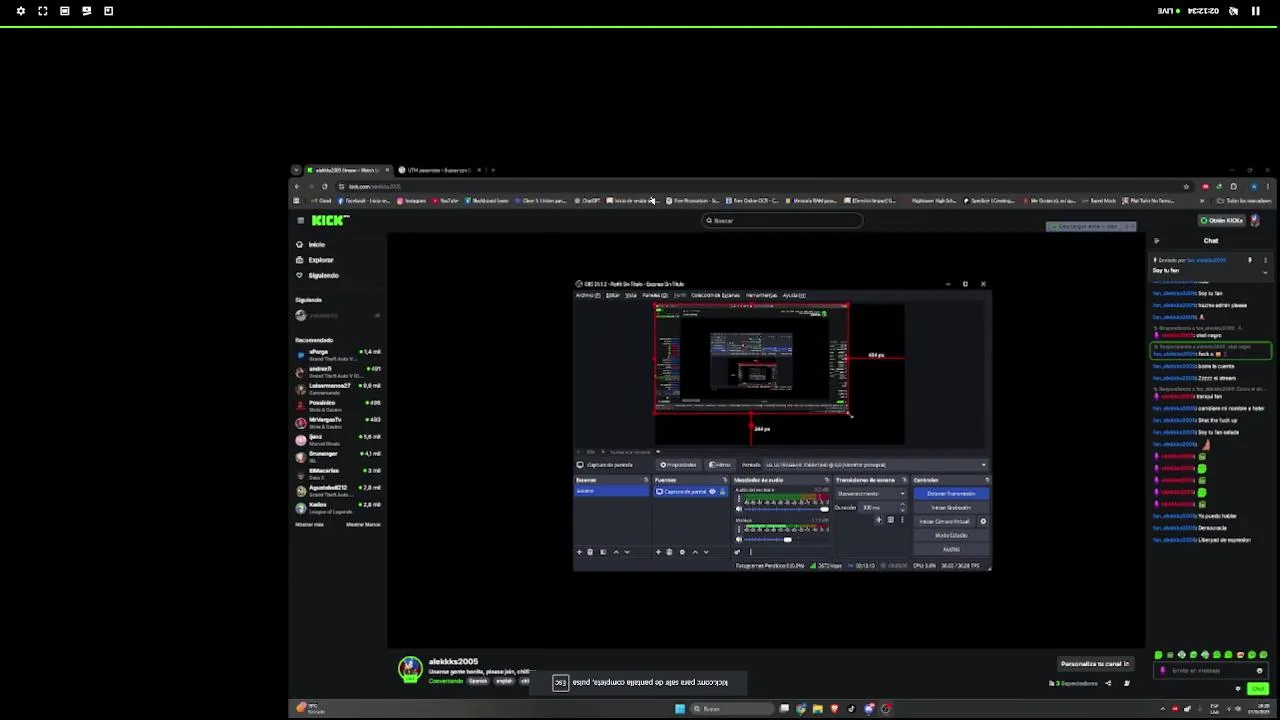Image resolution: width=1280 pixels, height=720 pixels.
Task: Click the Obtén KICKs button
Action: (x=1222, y=220)
